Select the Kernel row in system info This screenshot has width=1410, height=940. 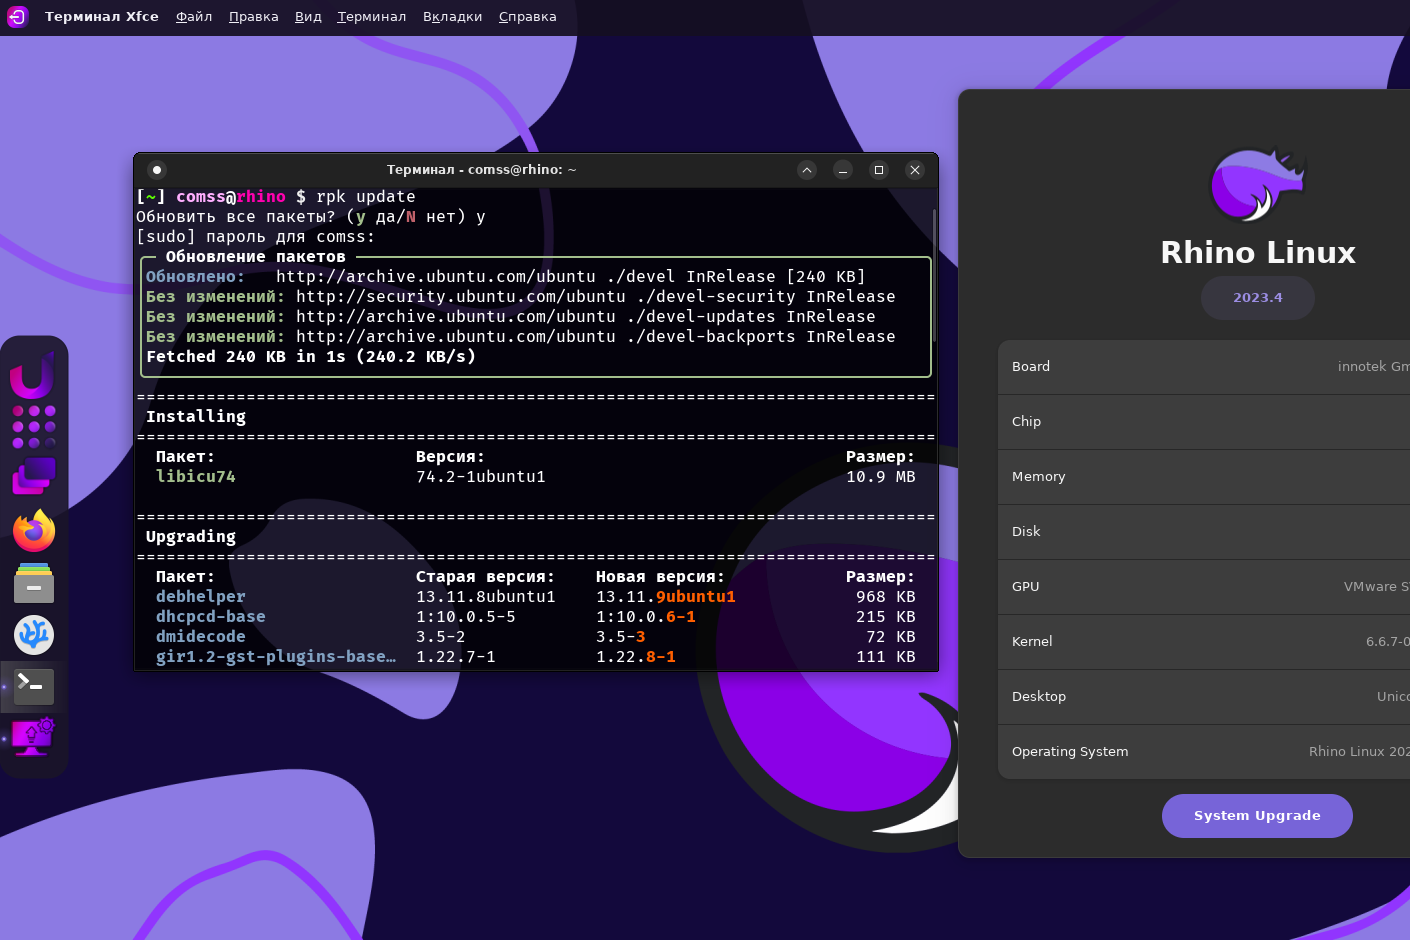coord(1204,642)
